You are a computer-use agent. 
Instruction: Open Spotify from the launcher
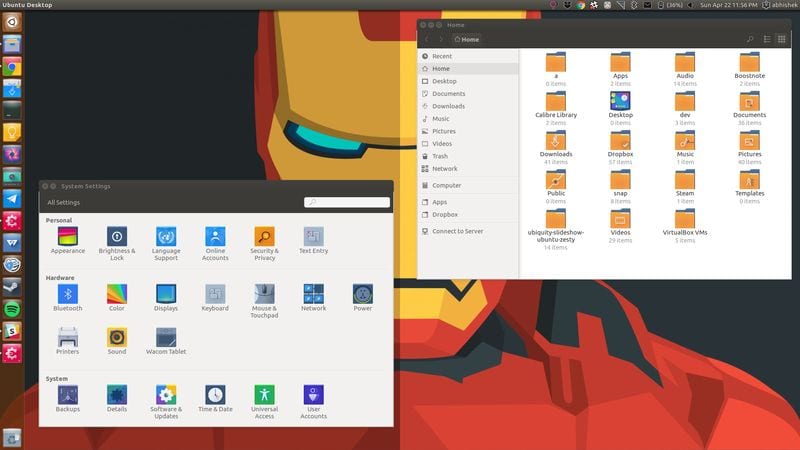(12, 309)
